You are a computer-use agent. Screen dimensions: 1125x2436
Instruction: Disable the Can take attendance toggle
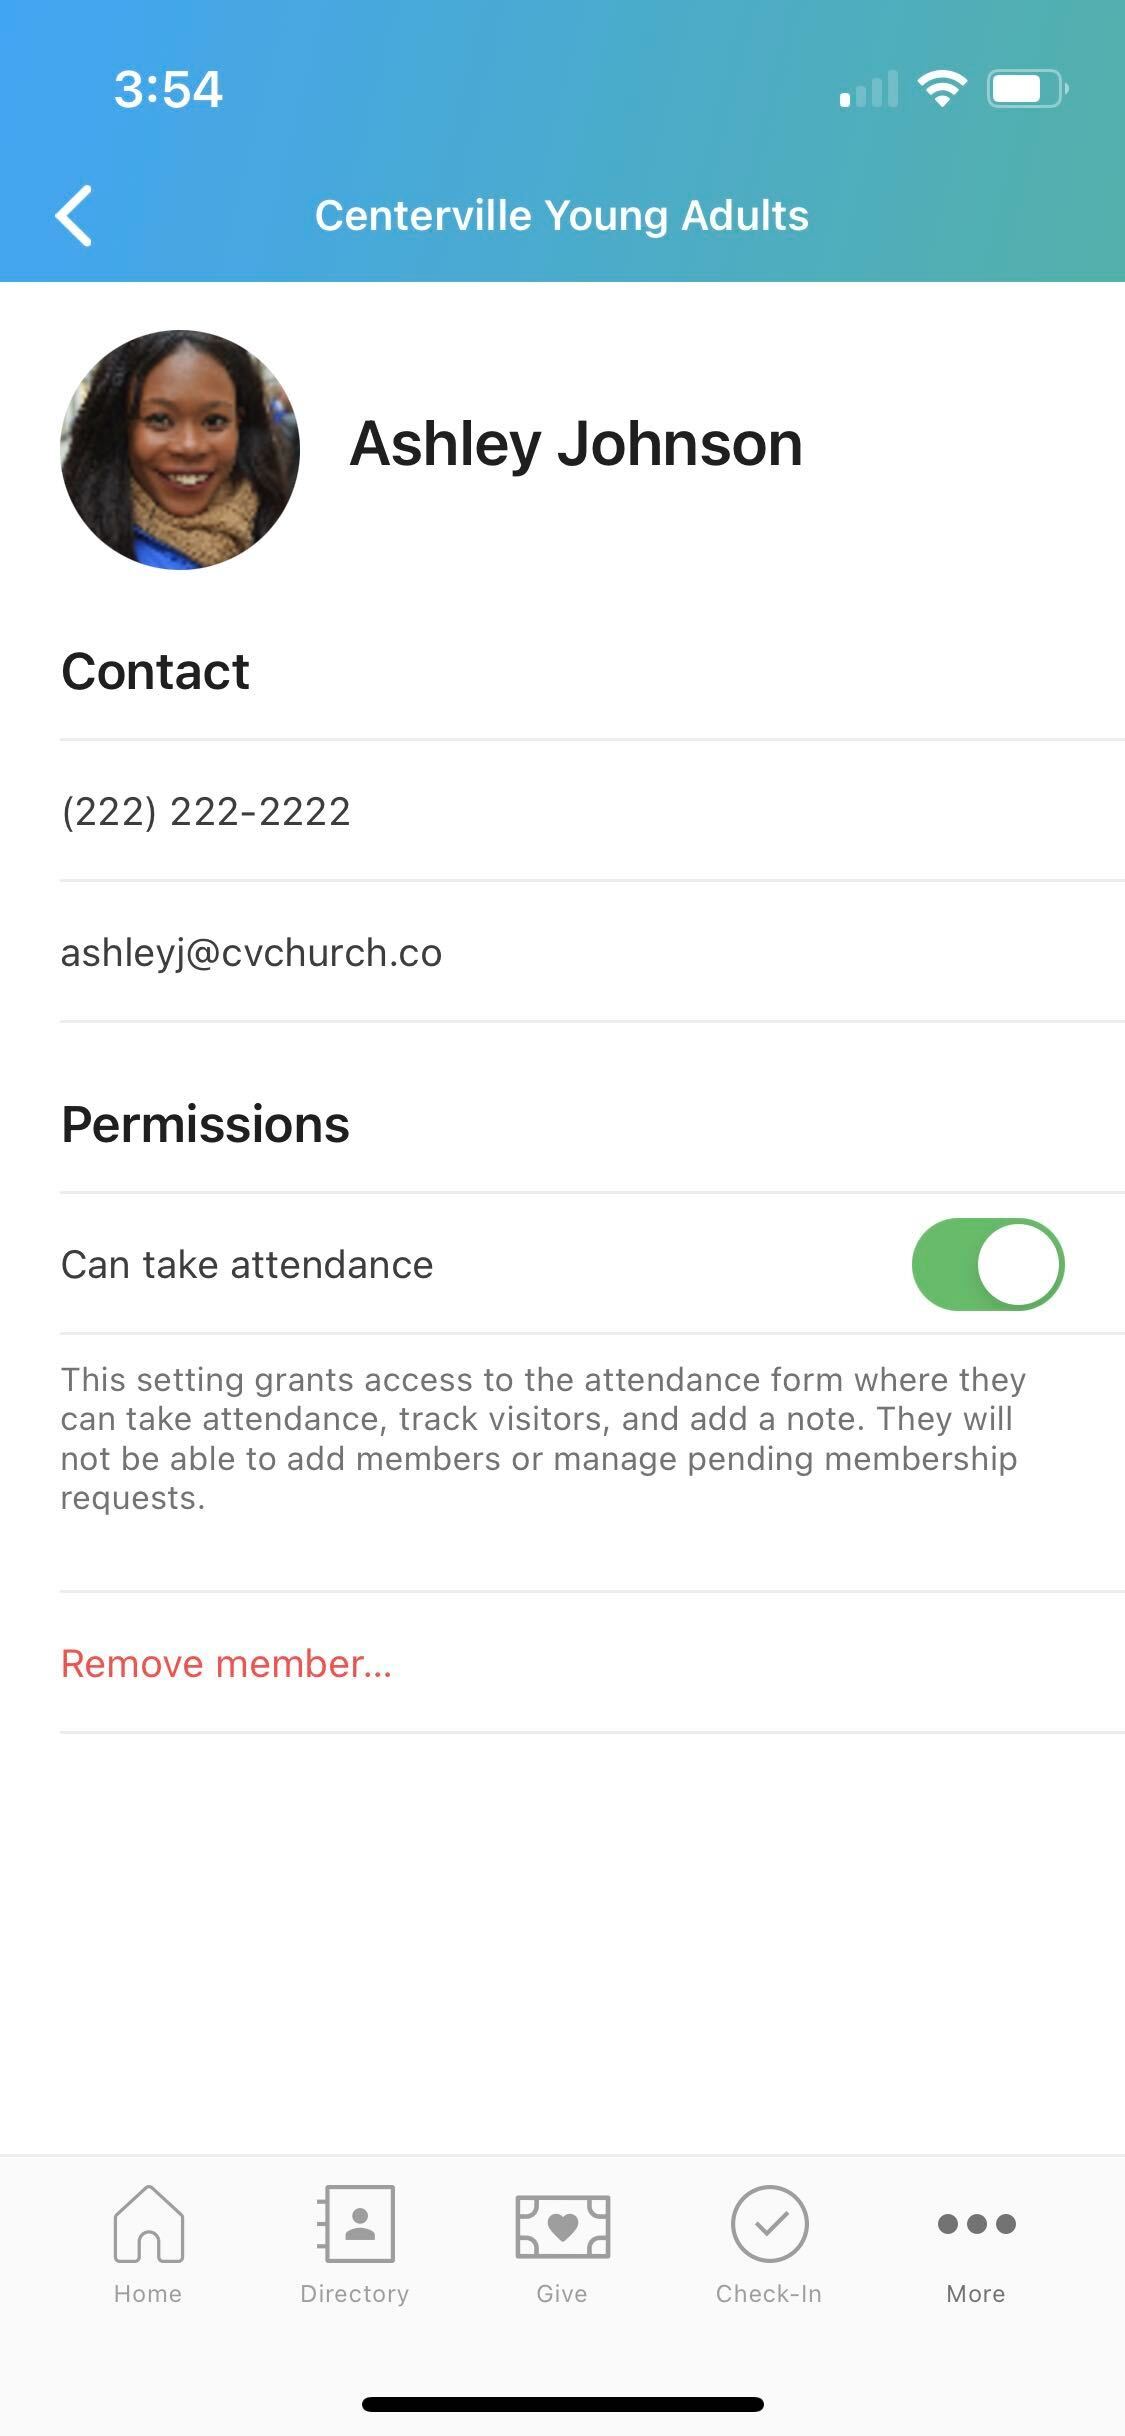[x=987, y=1264]
